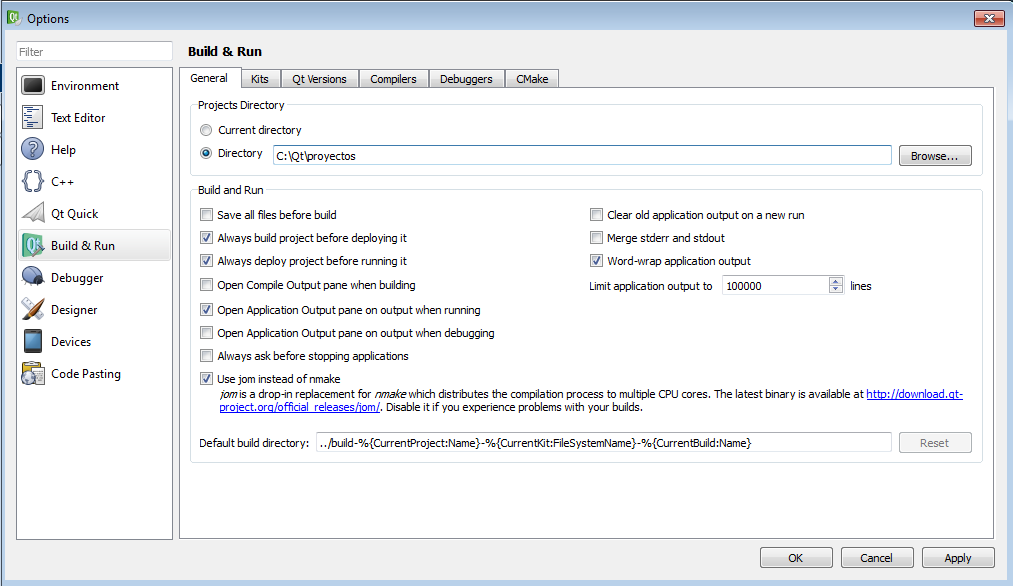This screenshot has width=1013, height=586.
Task: Select the Current directory radio button
Action: coord(206,130)
